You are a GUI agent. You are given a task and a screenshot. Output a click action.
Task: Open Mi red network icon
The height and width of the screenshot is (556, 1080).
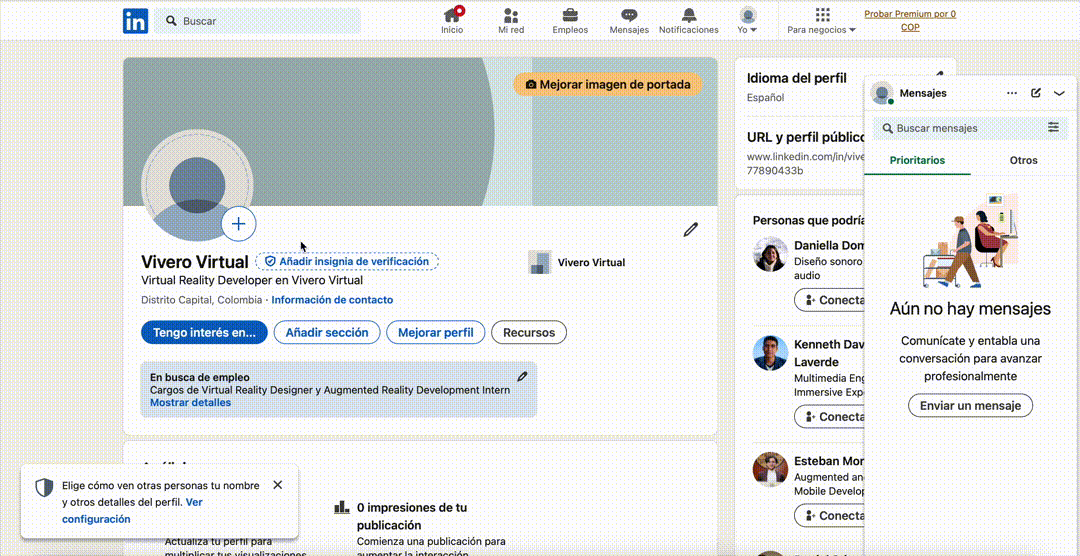(510, 21)
